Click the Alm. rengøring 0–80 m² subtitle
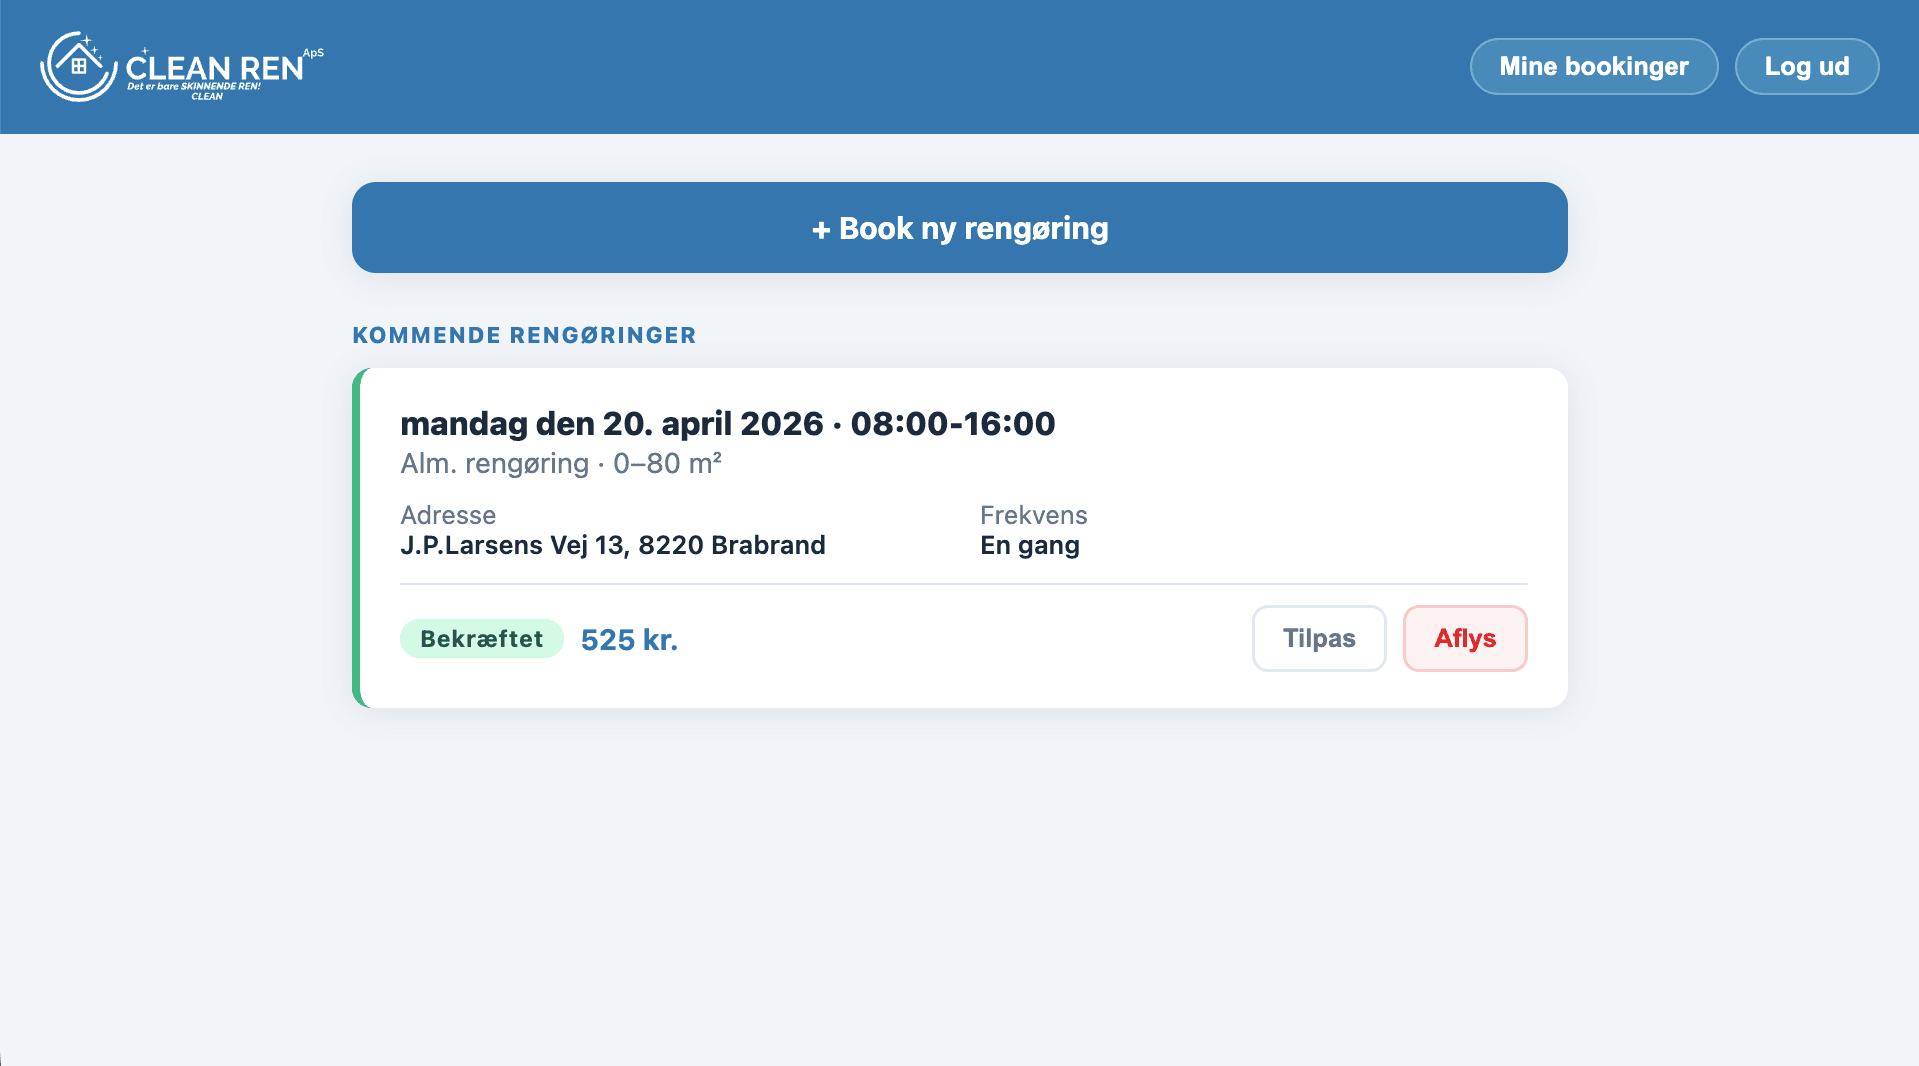Image resolution: width=1919 pixels, height=1066 pixels. click(560, 463)
